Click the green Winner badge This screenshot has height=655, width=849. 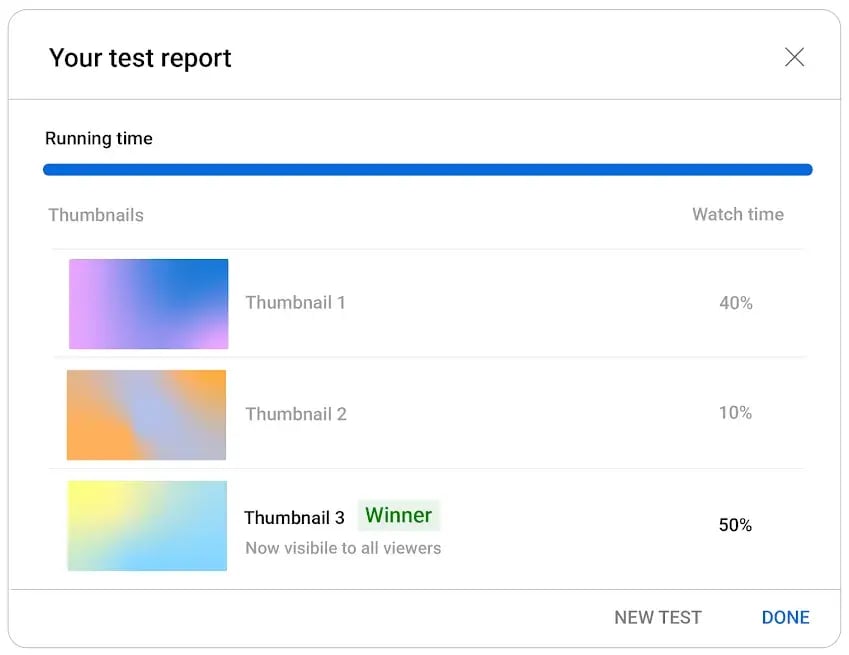(398, 516)
